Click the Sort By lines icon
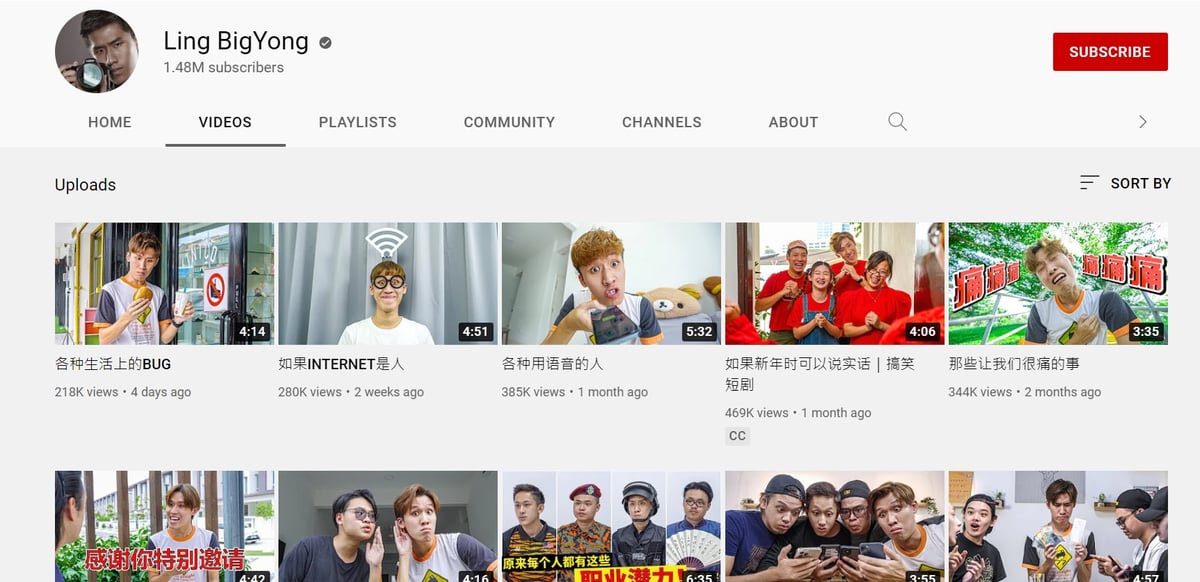 1089,183
